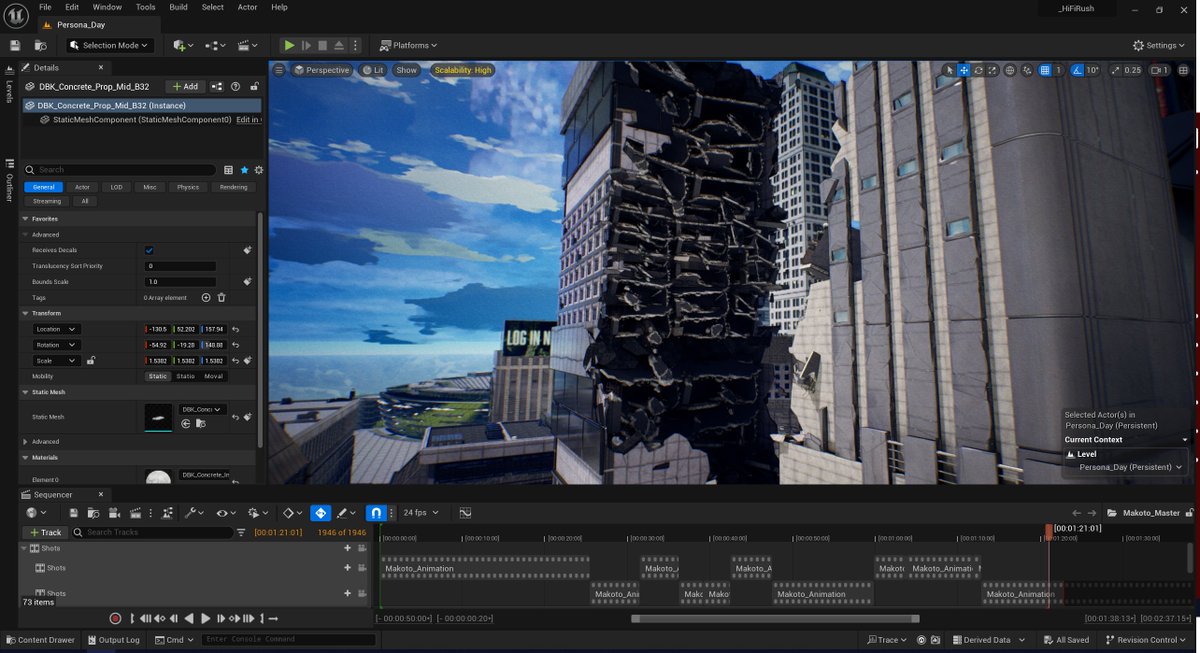The width and height of the screenshot is (1200, 653).
Task: Click the Sequencer record button
Action: 115,619
